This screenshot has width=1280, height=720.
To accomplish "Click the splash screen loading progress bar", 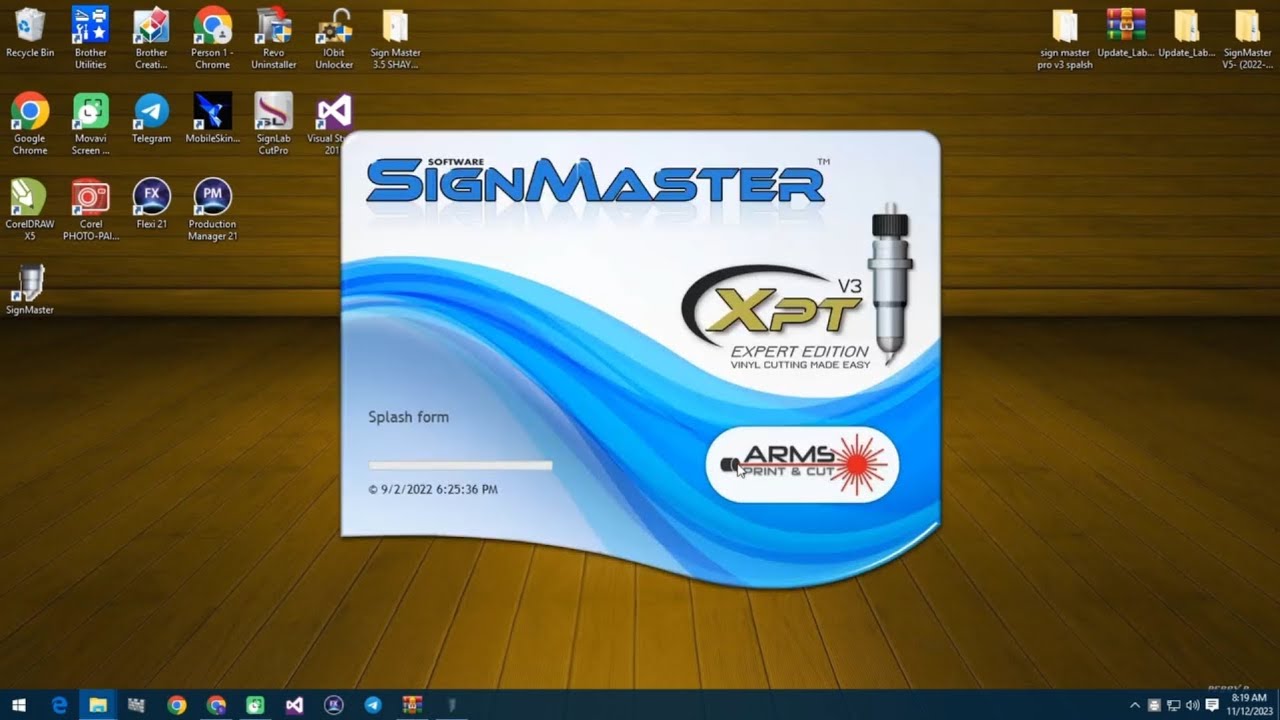I will (x=460, y=465).
